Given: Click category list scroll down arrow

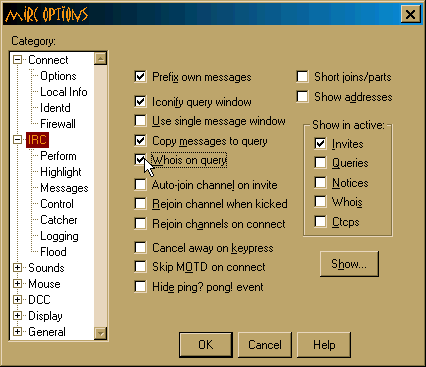Looking at the screenshot, I should point(100,333).
